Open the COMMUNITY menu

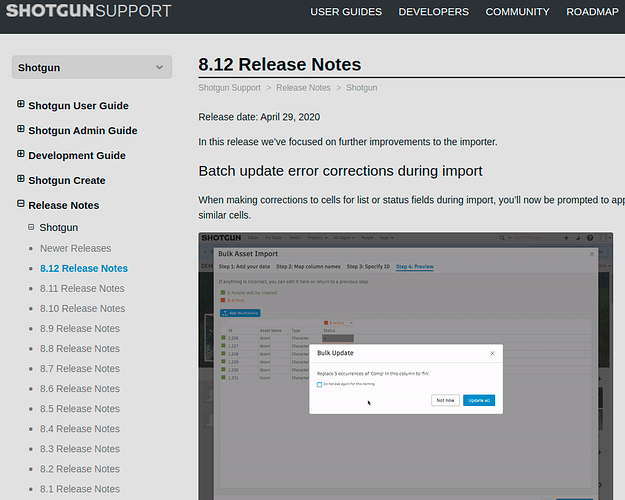click(517, 12)
